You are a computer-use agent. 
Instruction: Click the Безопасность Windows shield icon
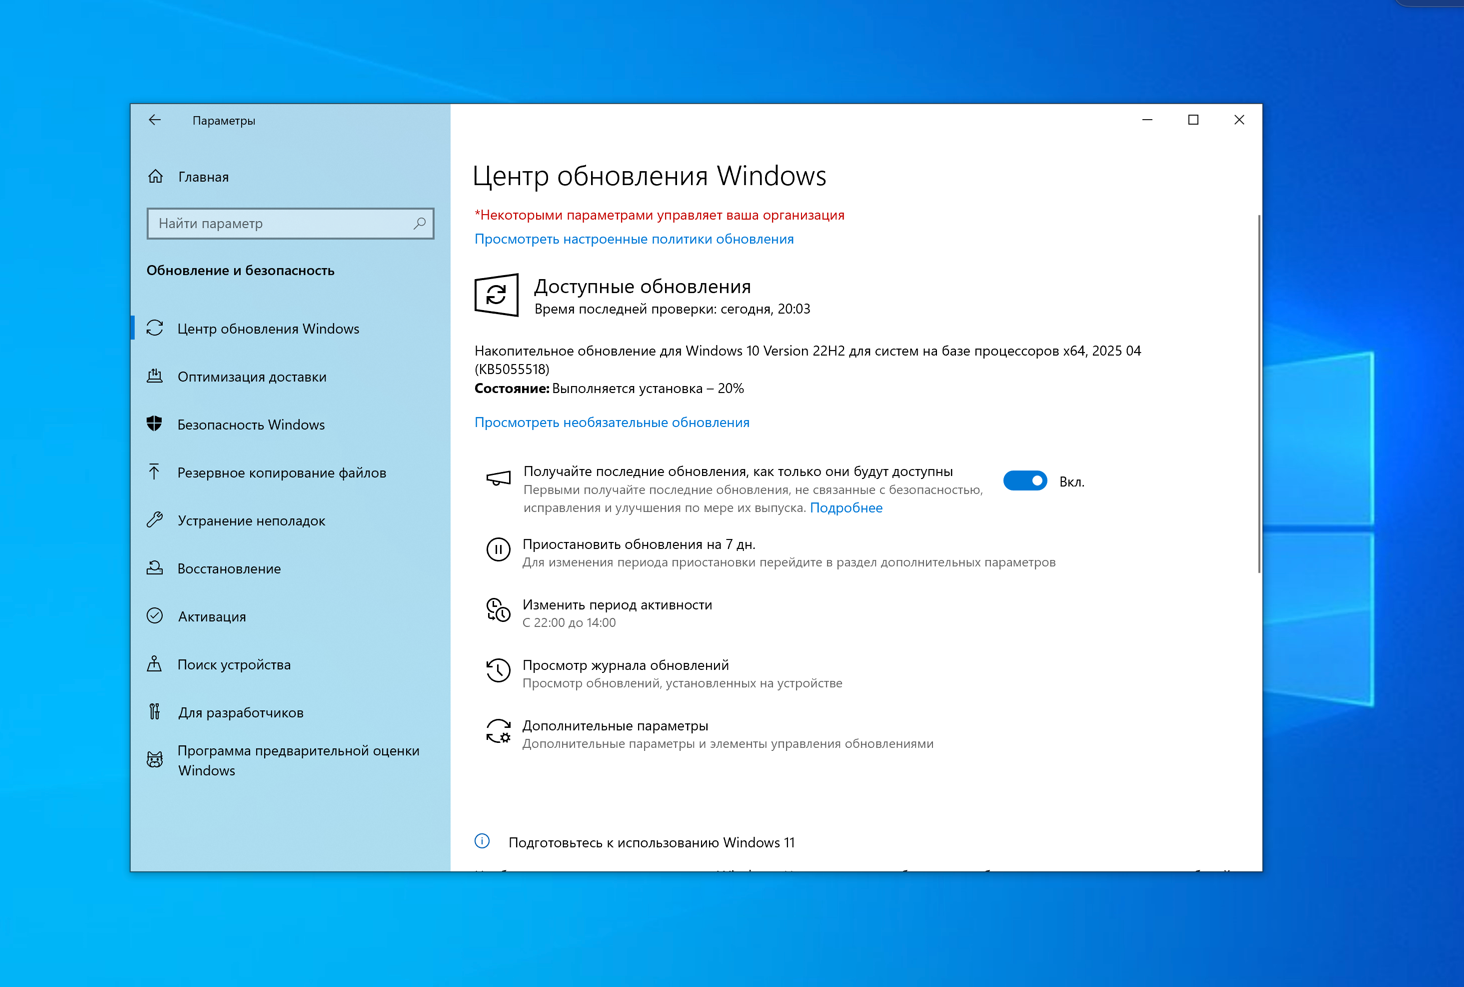[155, 424]
